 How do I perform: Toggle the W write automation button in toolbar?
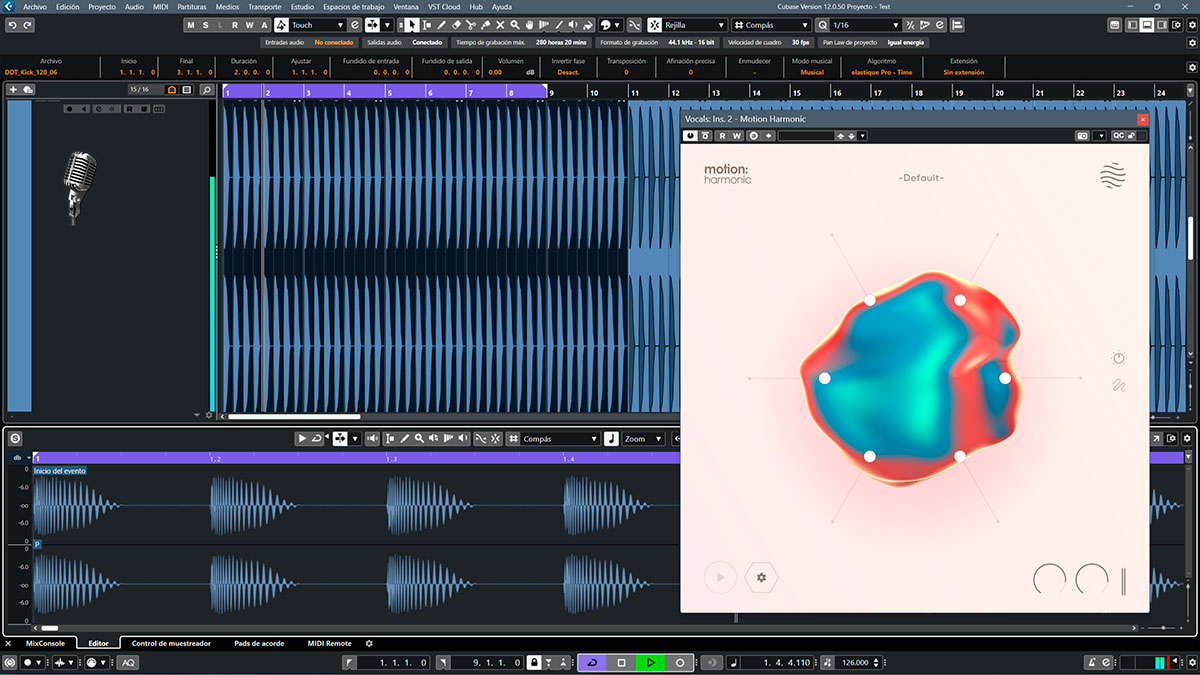point(250,24)
